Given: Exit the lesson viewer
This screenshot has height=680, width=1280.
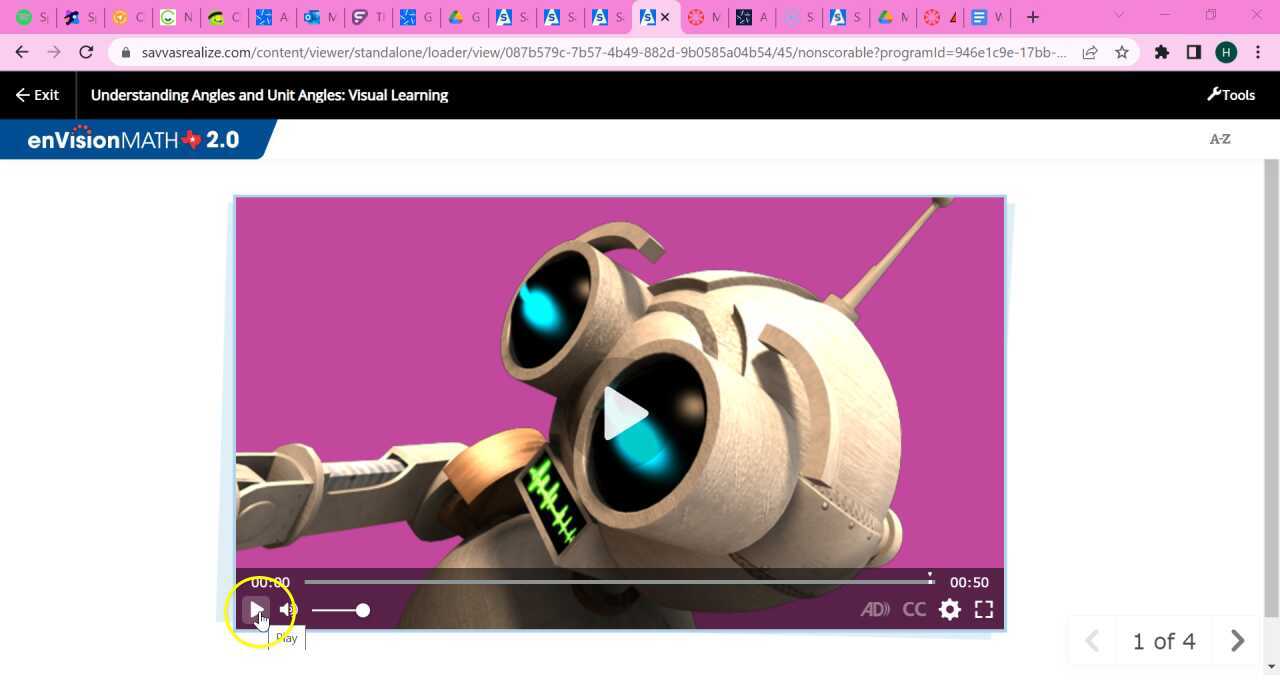Looking at the screenshot, I should coord(37,95).
